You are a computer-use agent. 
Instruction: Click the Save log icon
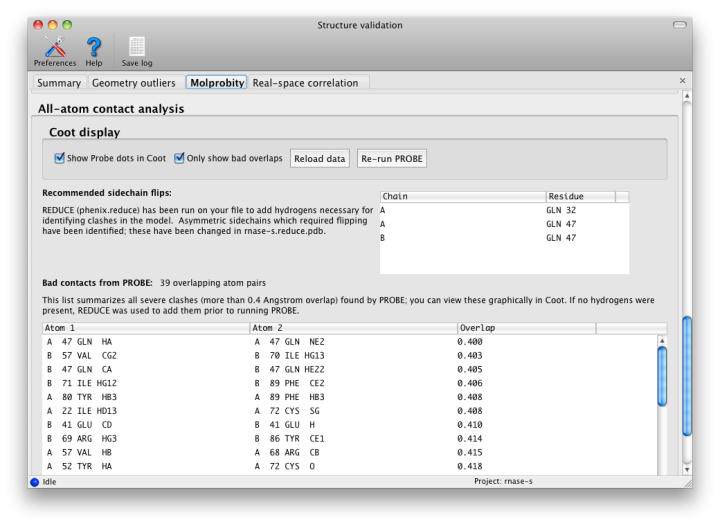point(137,46)
